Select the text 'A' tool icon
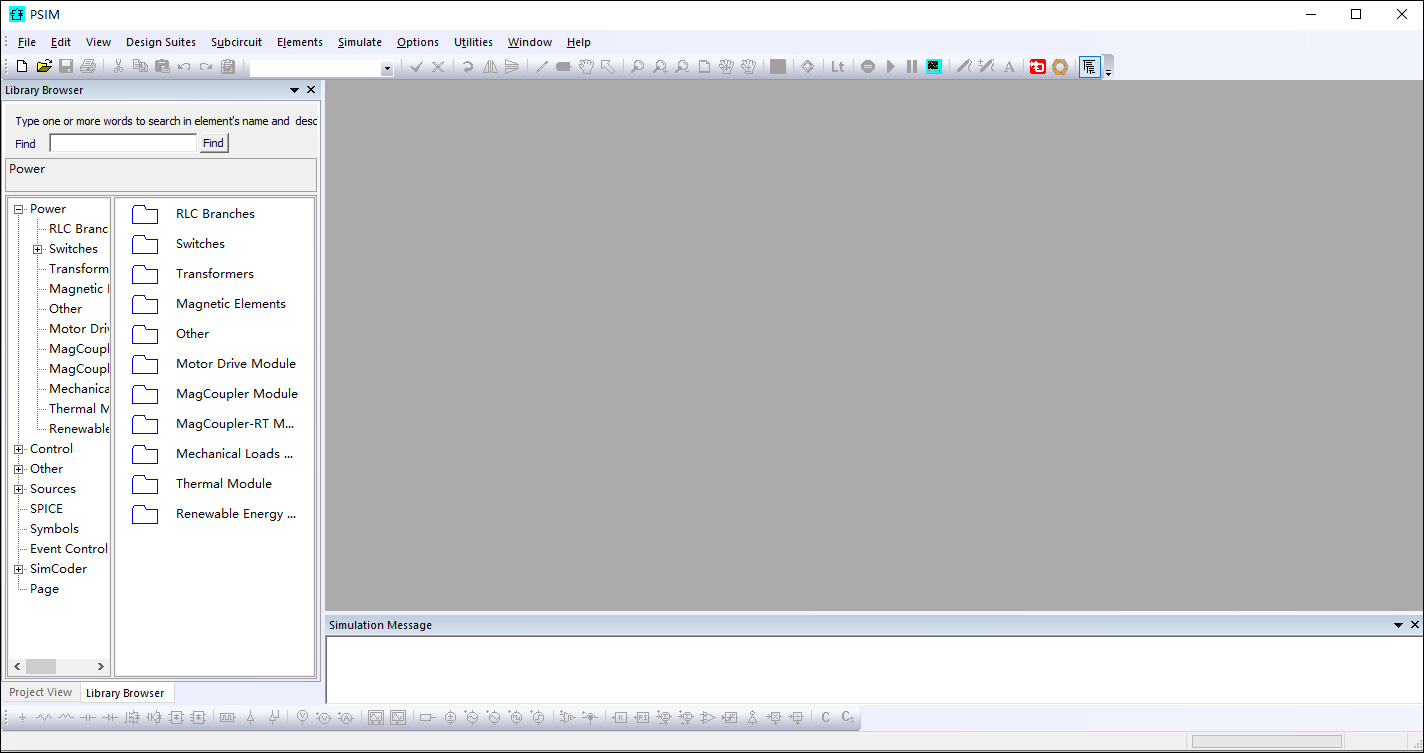1424x753 pixels. point(1009,67)
